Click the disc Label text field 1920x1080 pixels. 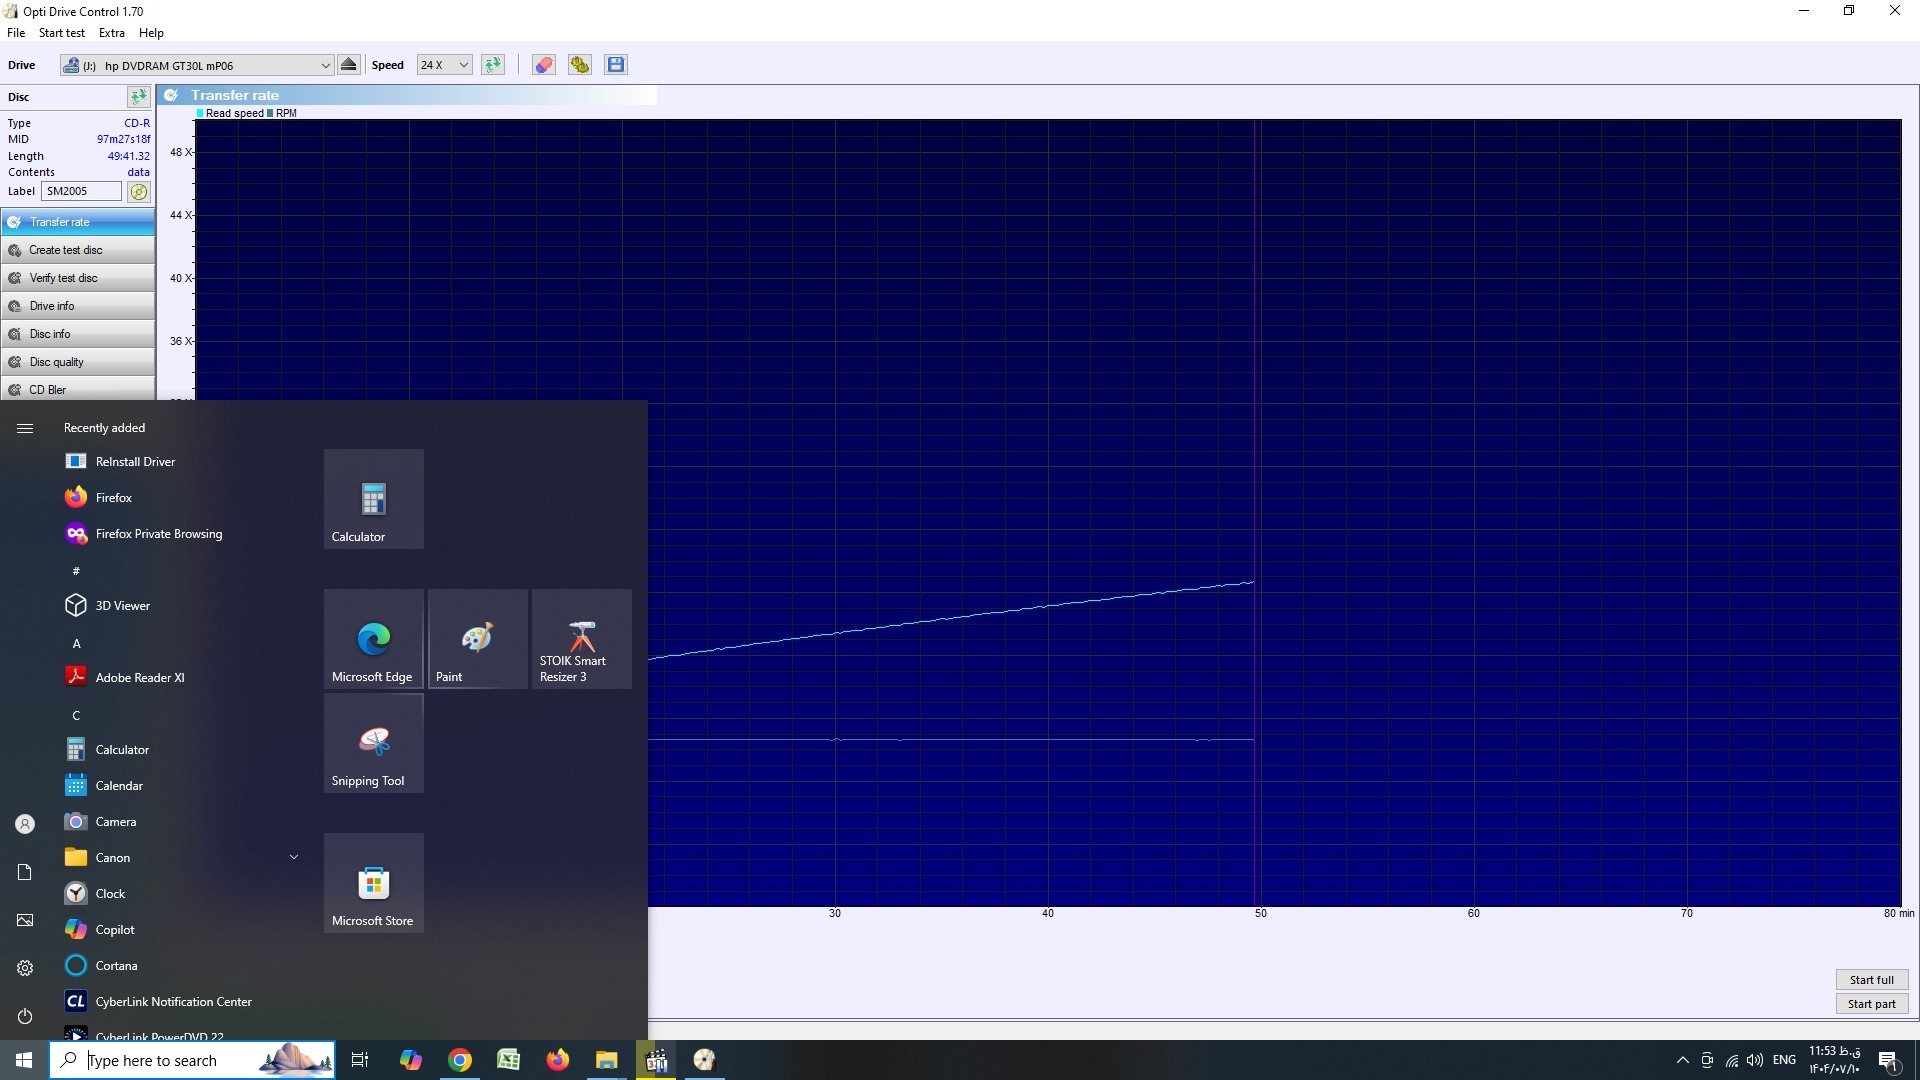coord(81,191)
